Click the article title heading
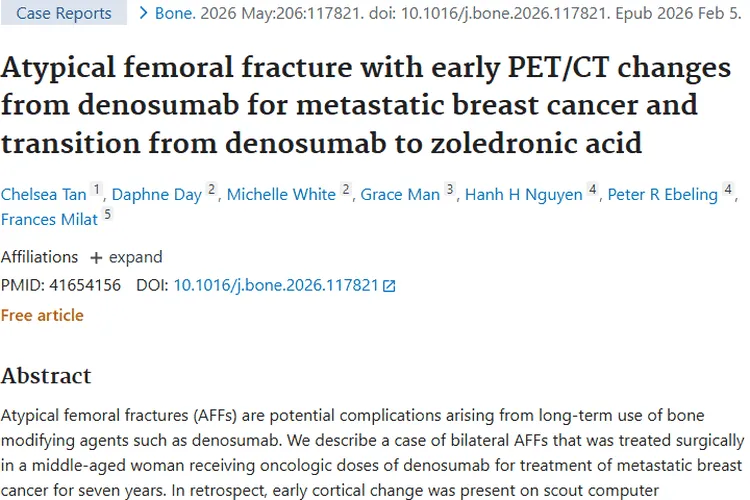The height and width of the screenshot is (500, 750). [366, 105]
